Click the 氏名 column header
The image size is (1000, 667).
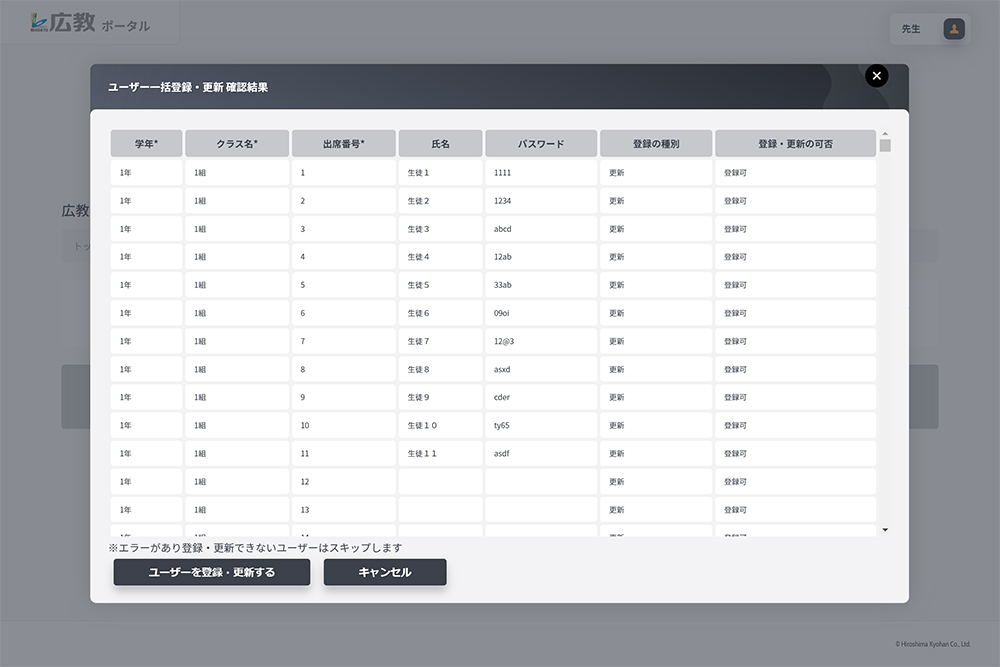[x=440, y=143]
